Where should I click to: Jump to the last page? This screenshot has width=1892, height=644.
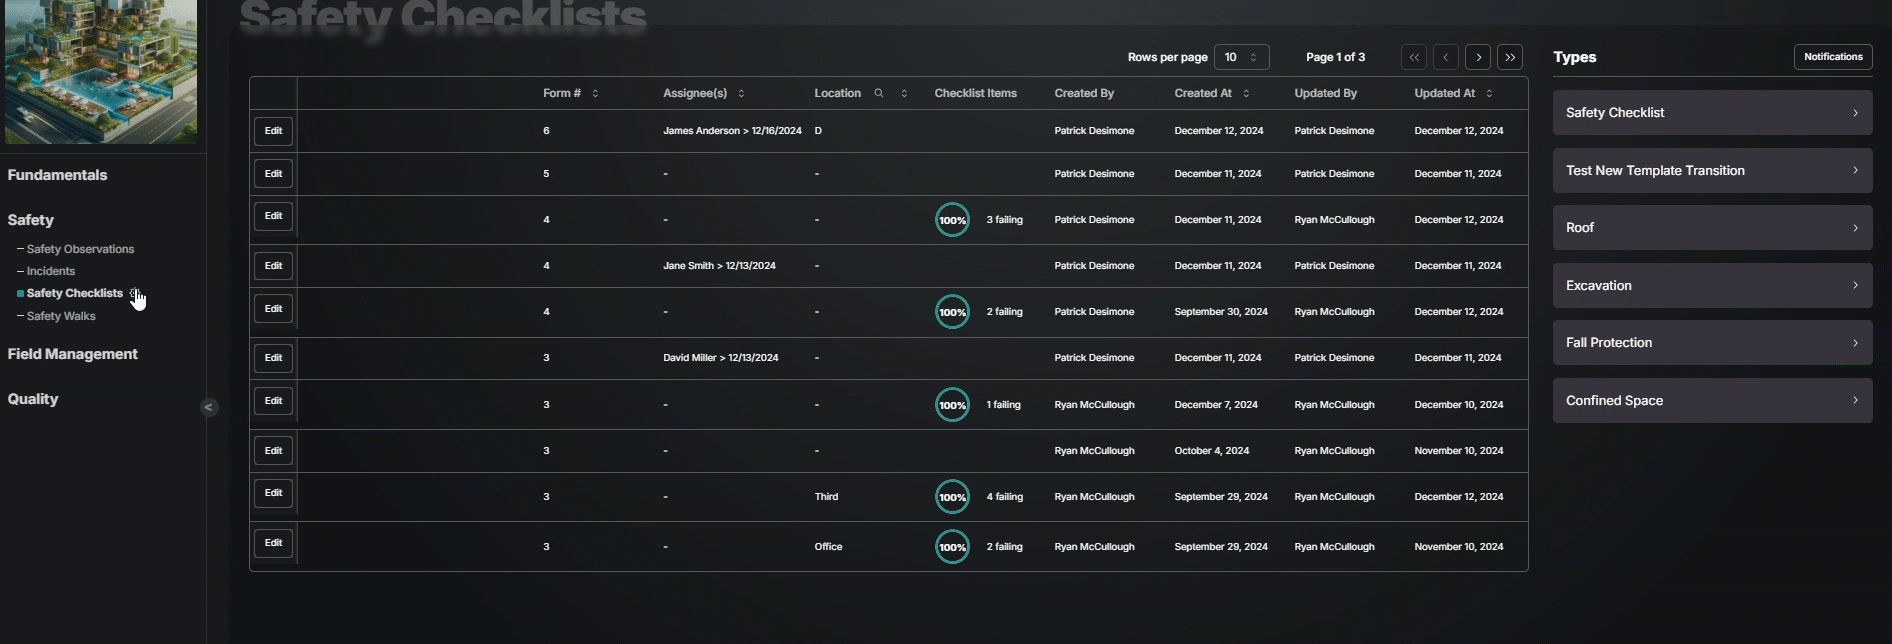point(1510,57)
